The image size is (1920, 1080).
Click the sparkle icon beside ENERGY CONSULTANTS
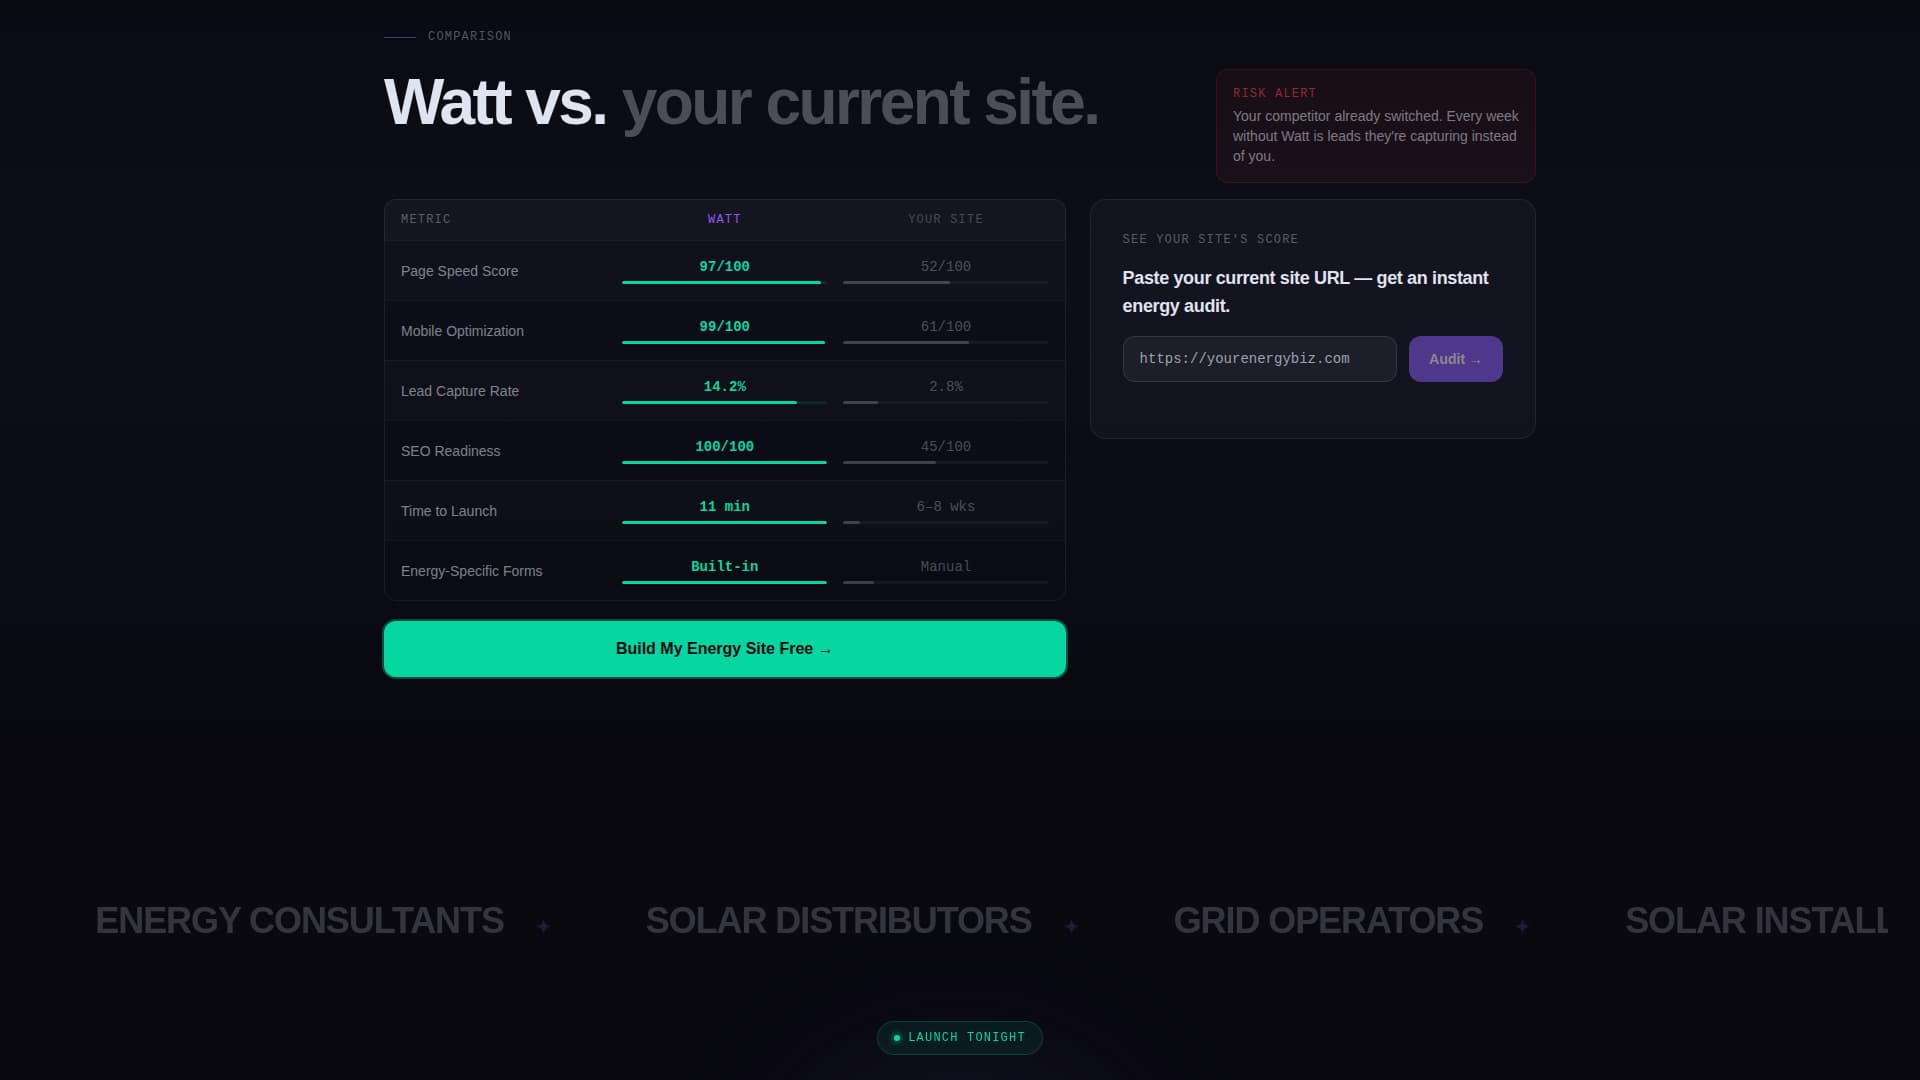pyautogui.click(x=545, y=925)
